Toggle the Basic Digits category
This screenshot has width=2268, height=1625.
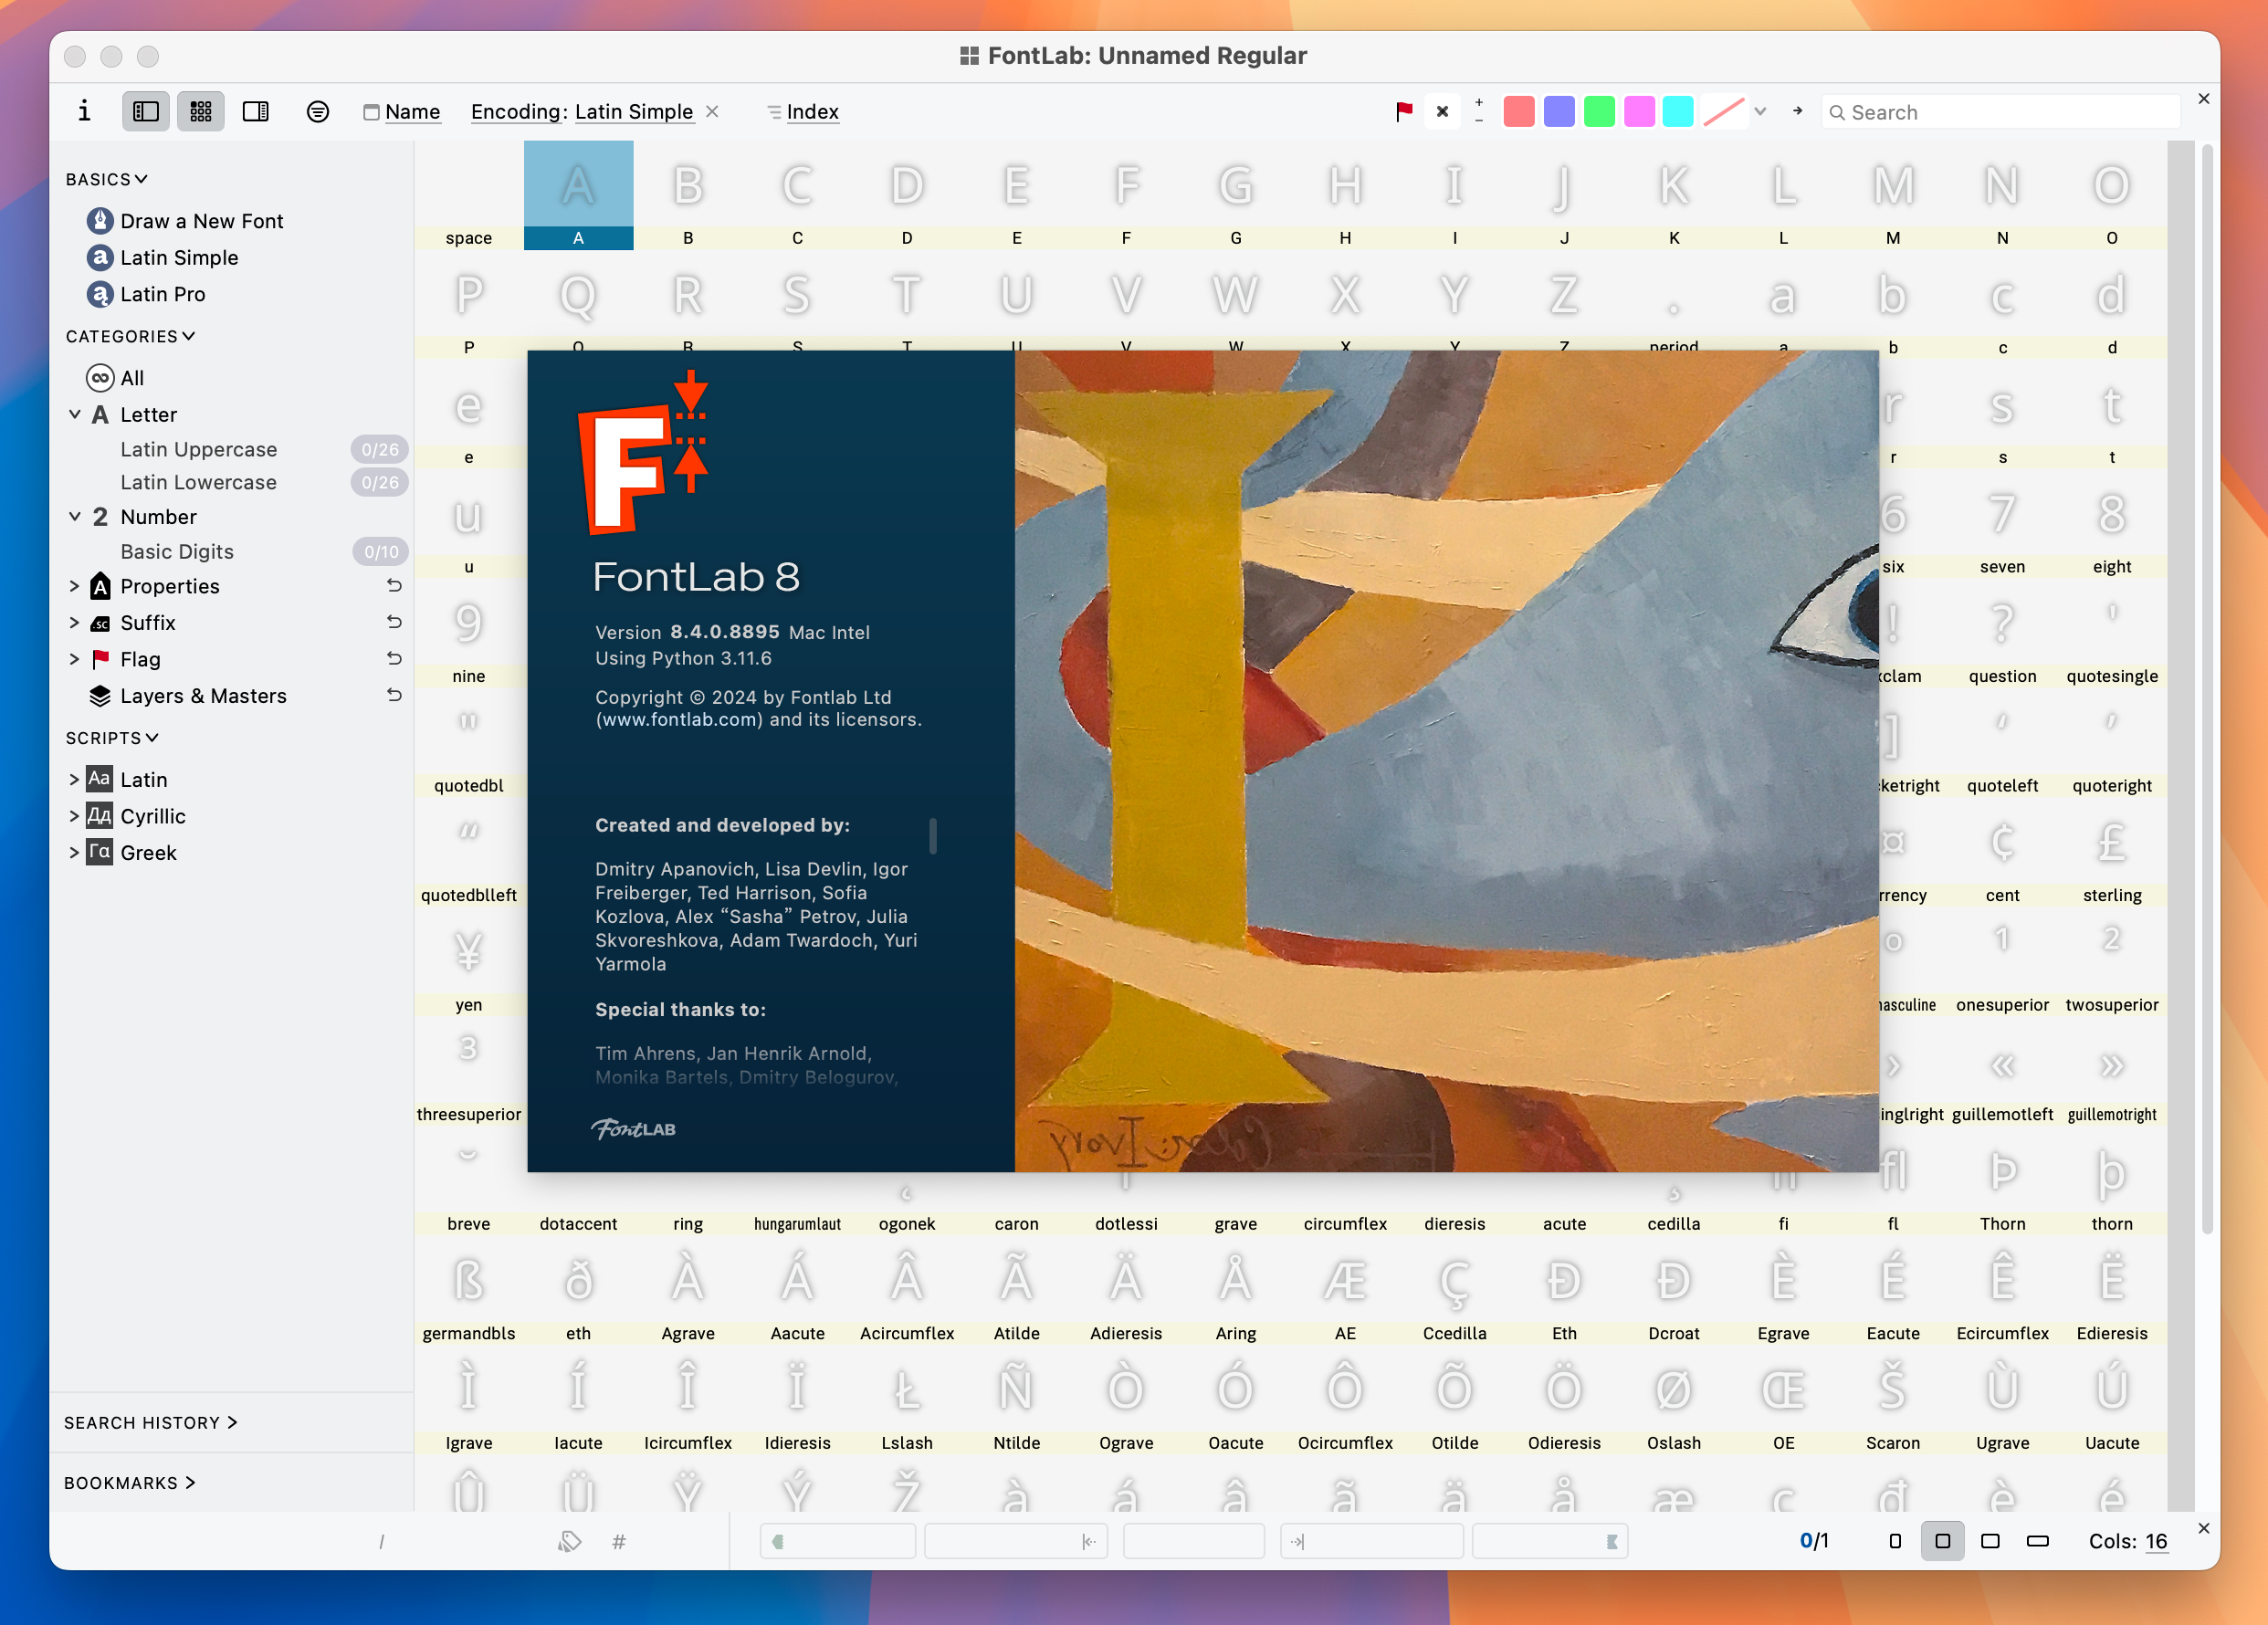(176, 552)
